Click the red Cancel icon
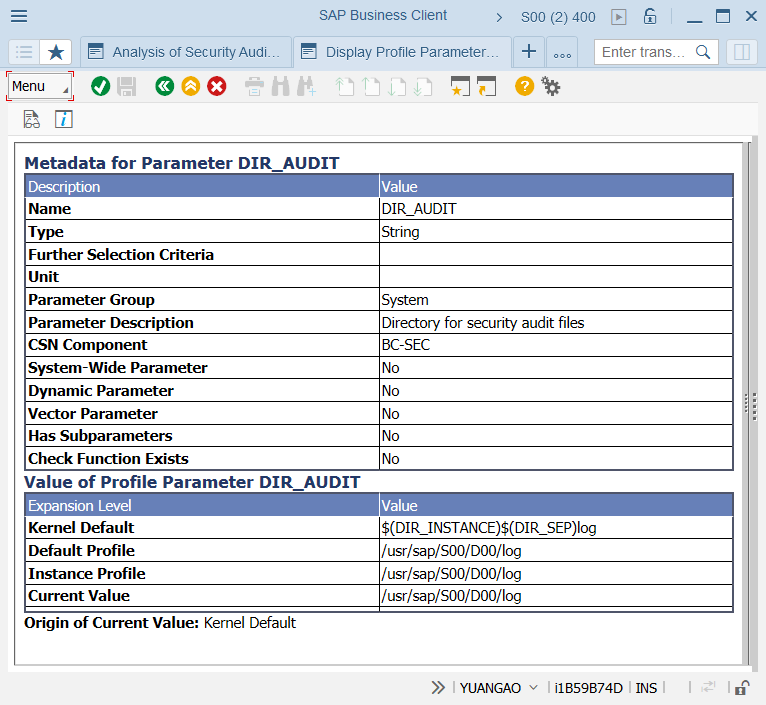Screen dimensions: 766x705 pos(216,86)
